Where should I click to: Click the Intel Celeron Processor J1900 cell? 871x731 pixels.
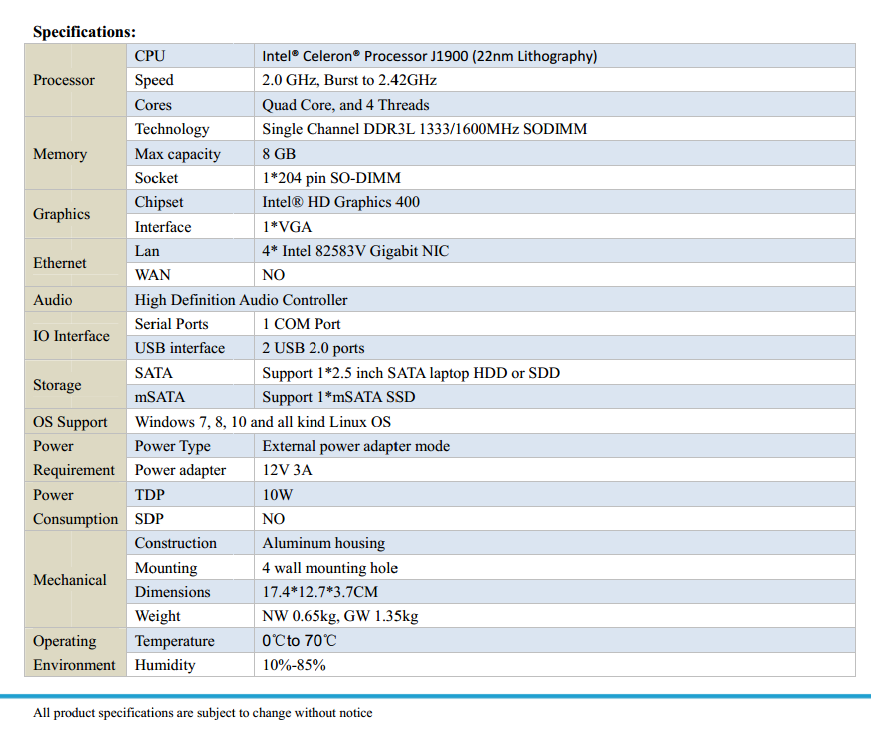click(429, 56)
